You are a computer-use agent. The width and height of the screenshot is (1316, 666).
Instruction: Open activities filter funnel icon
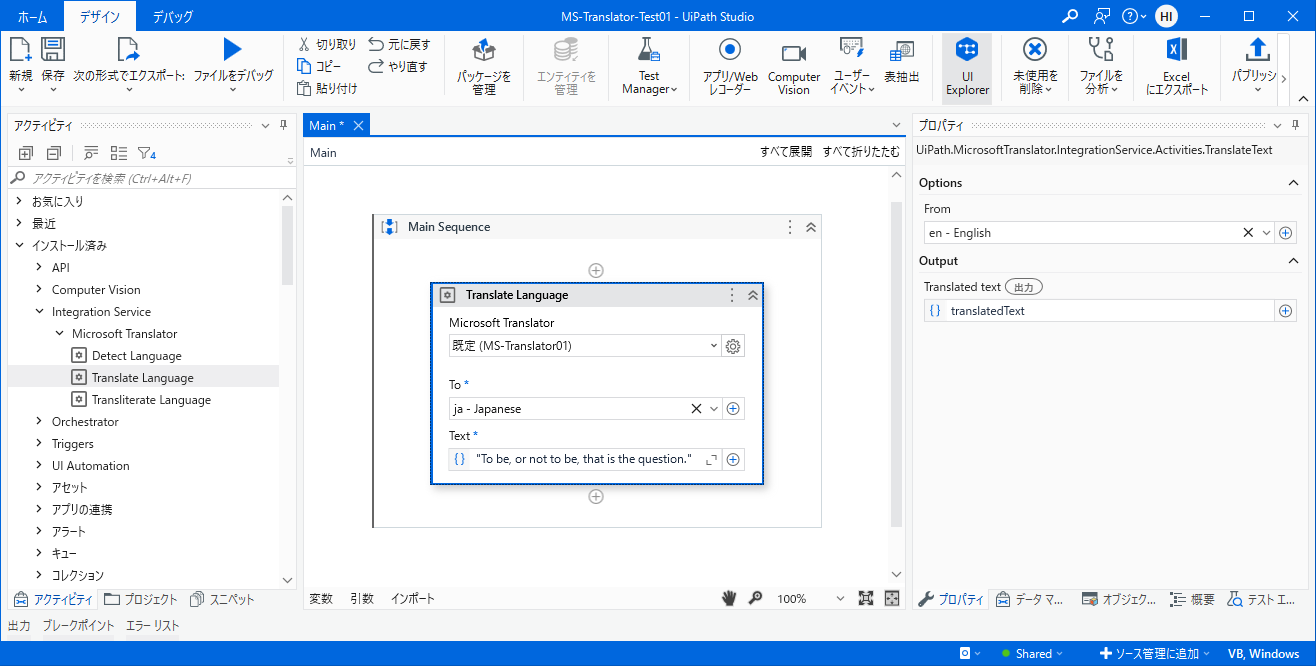(x=146, y=153)
